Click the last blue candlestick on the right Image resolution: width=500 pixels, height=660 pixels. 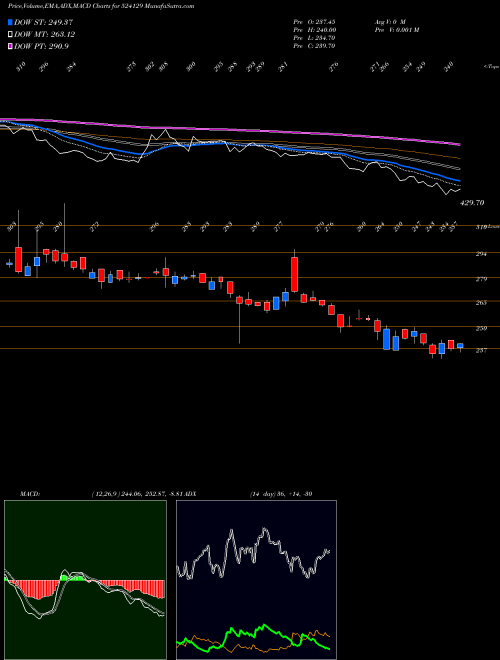(460, 346)
